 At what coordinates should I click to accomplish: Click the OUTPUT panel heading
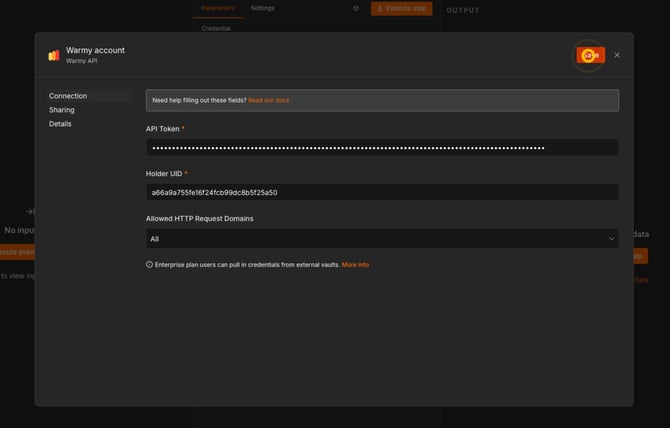click(x=463, y=10)
